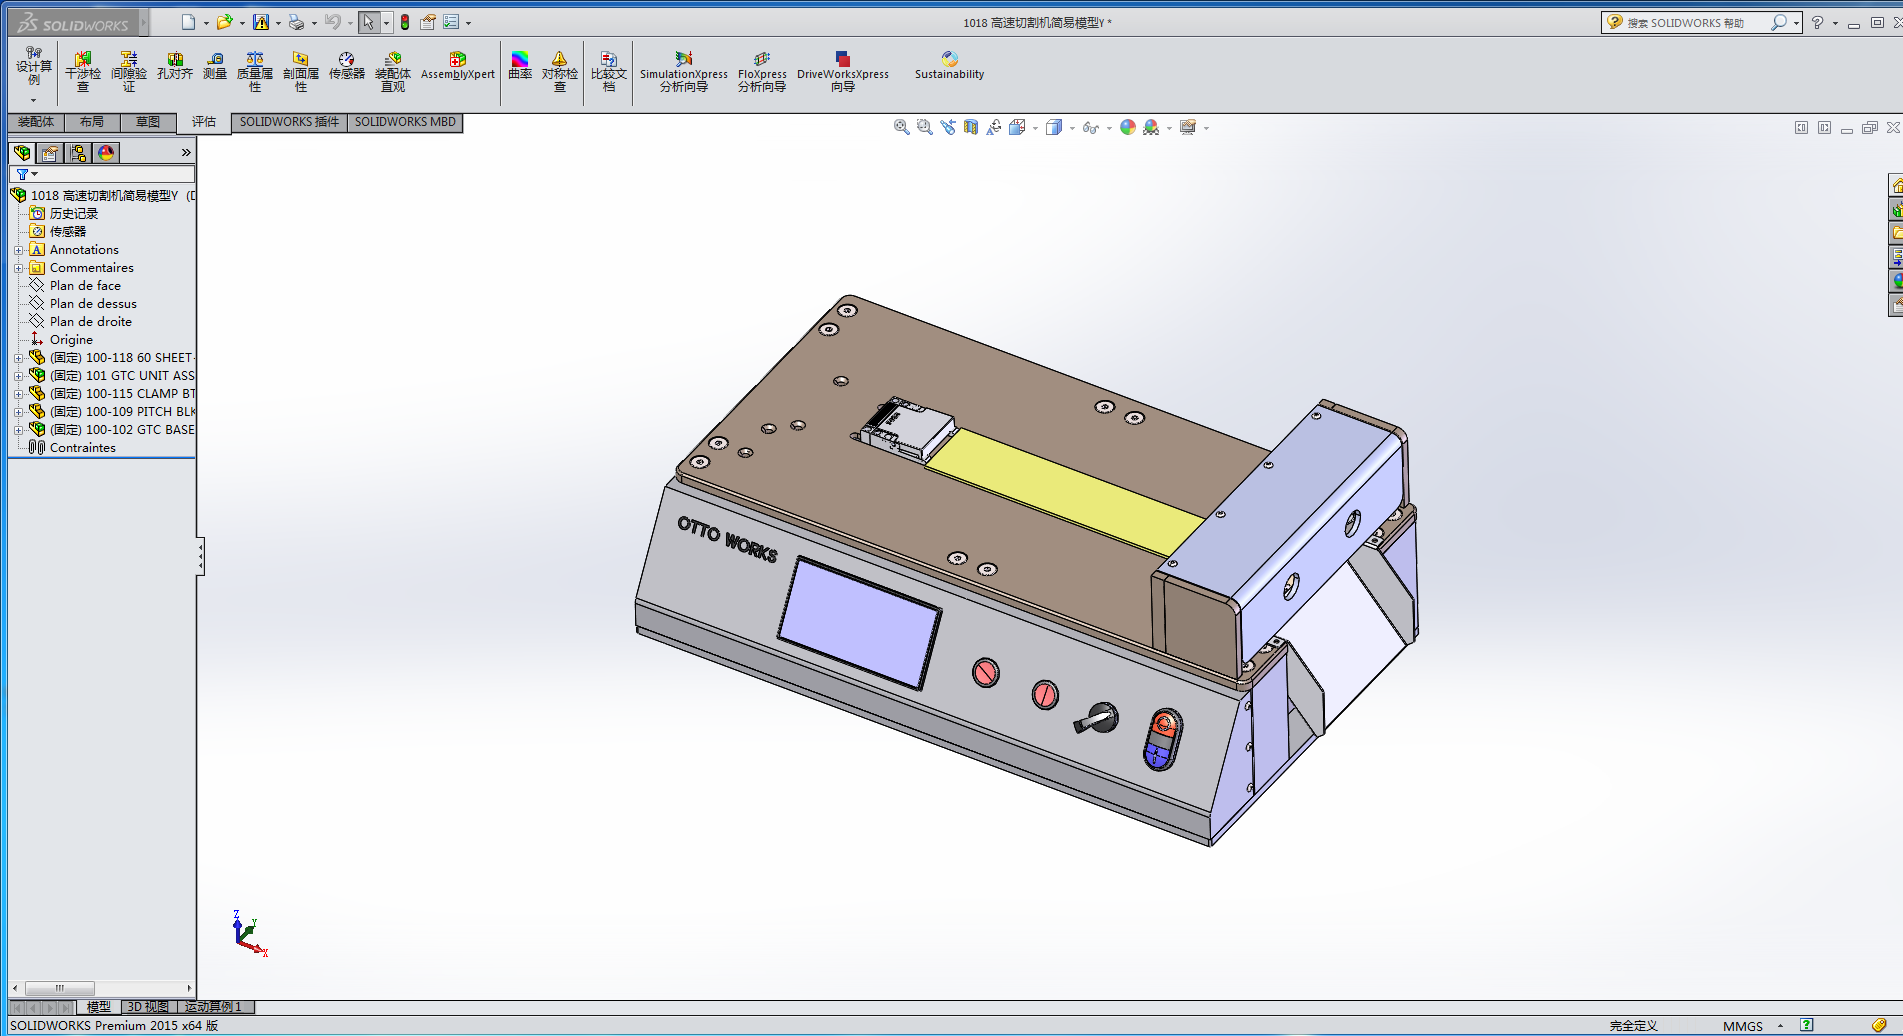Open the DisplayManager appearance tab
The image size is (1903, 1036).
tap(106, 152)
